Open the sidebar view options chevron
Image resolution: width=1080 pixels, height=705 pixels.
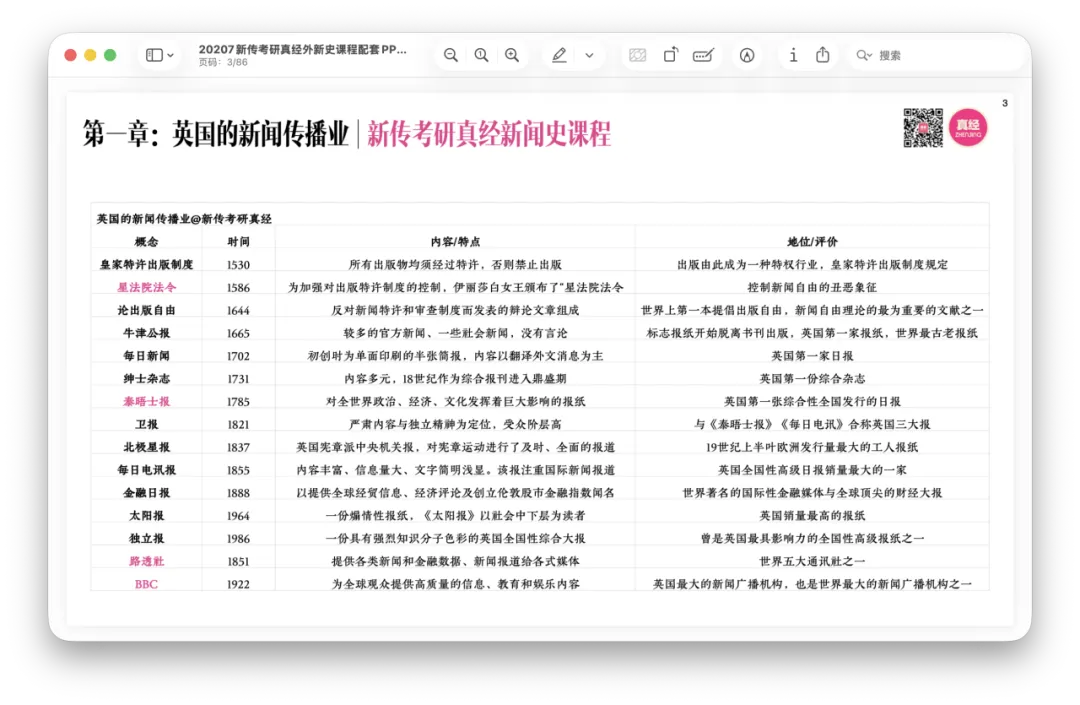tap(171, 55)
